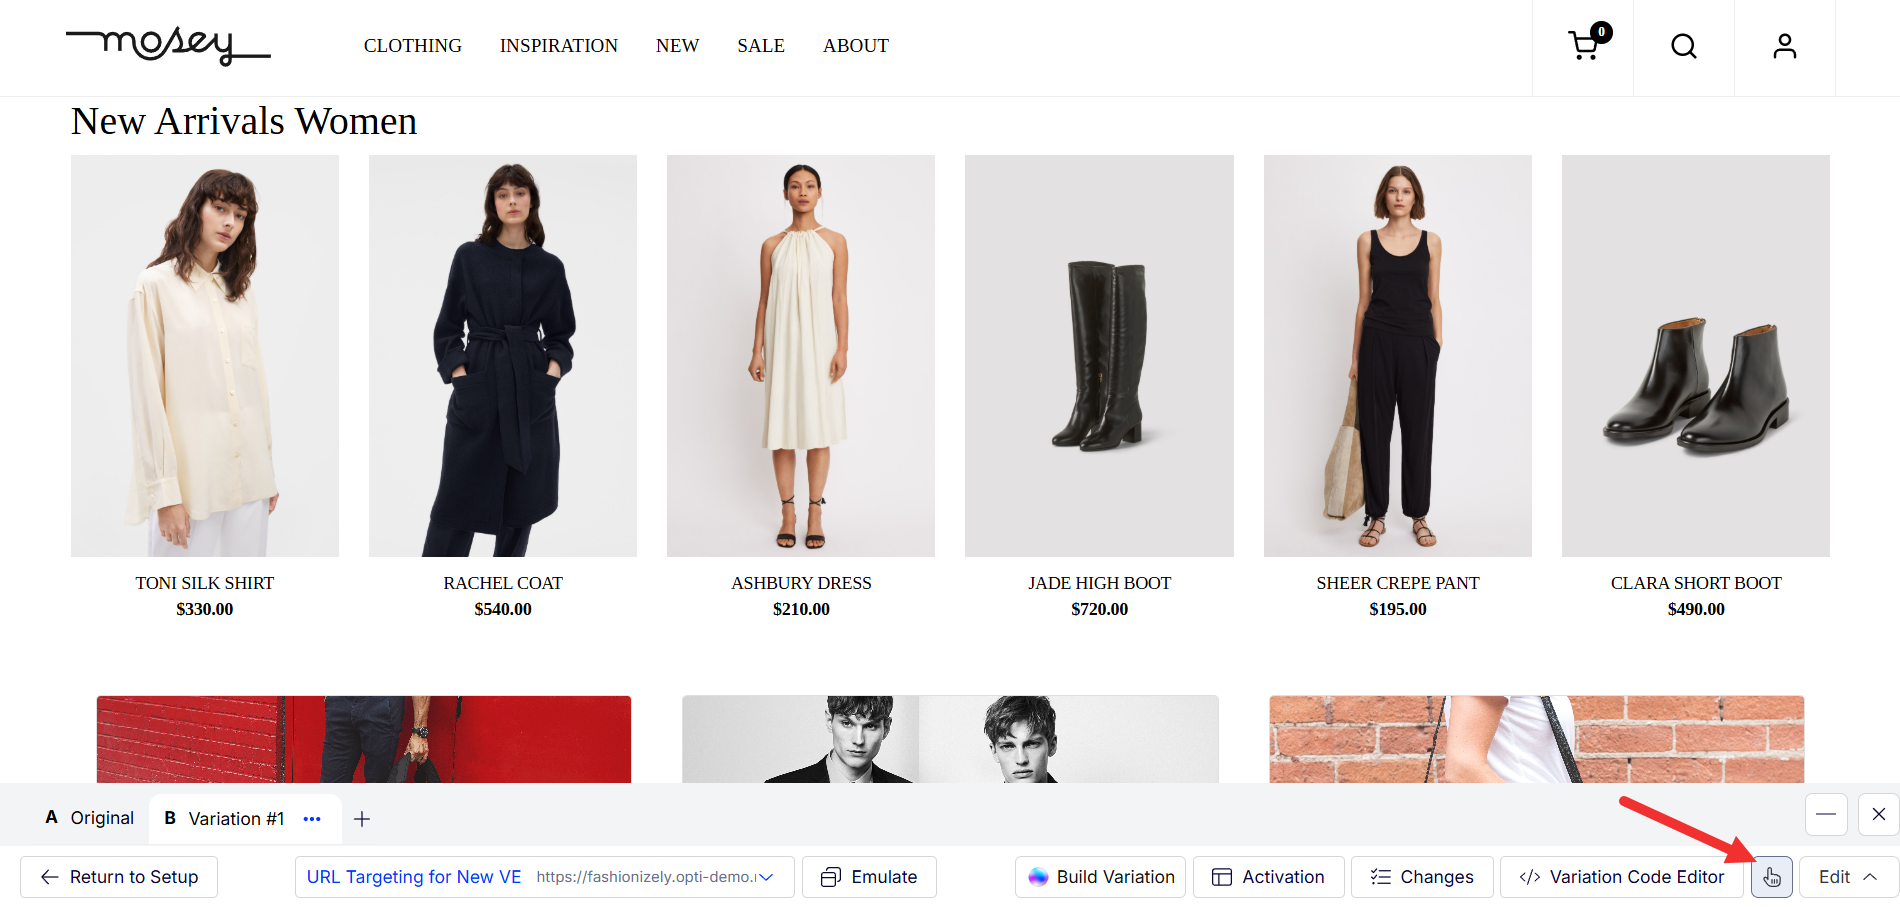
Task: Minimize the editor toolbar panel
Action: point(1826,814)
